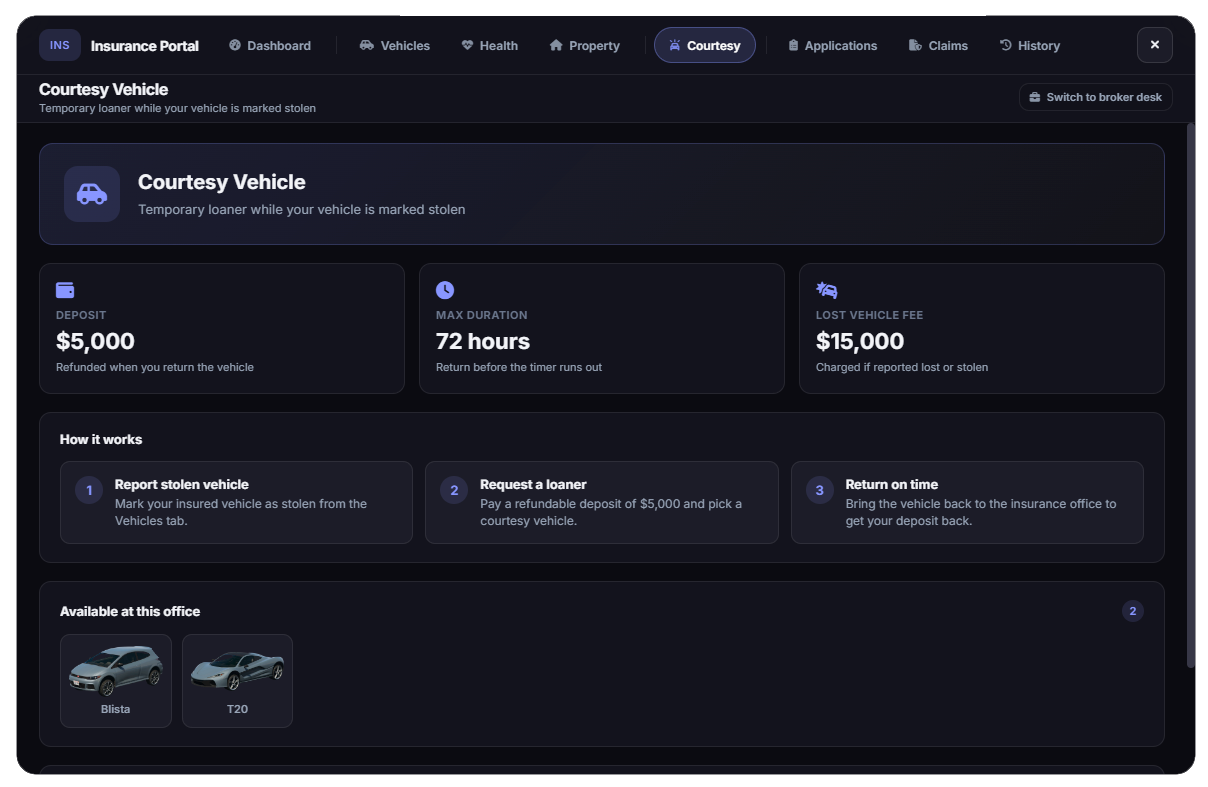Screen dimensions: 1208x787
Task: Switch to the Vehicles tab
Action: 395,45
